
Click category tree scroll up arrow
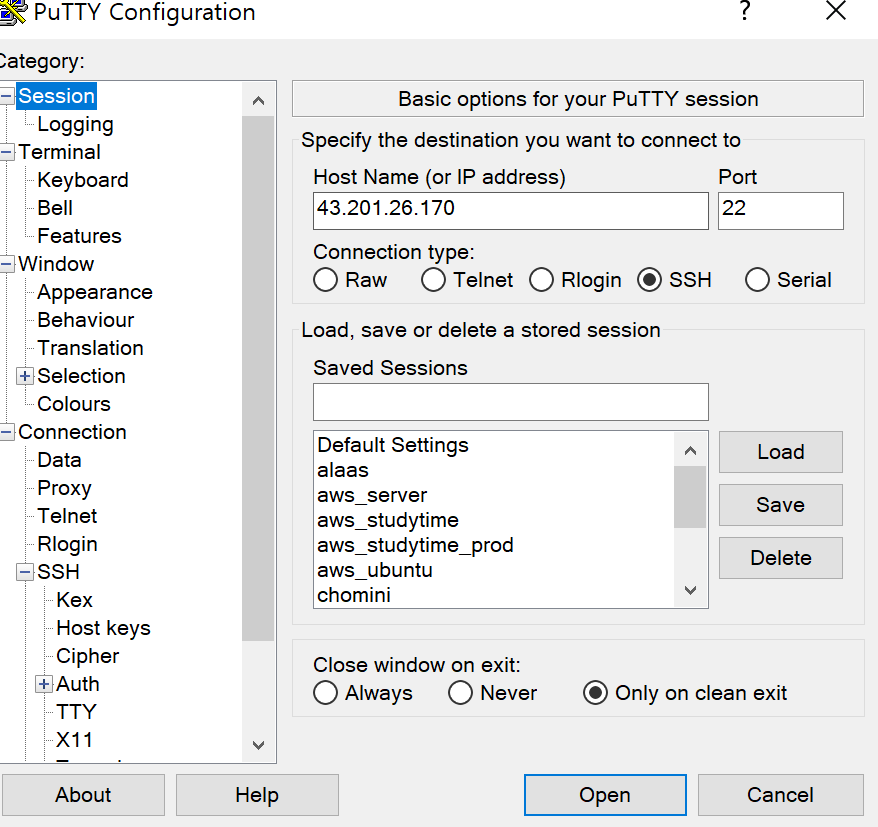point(258,101)
